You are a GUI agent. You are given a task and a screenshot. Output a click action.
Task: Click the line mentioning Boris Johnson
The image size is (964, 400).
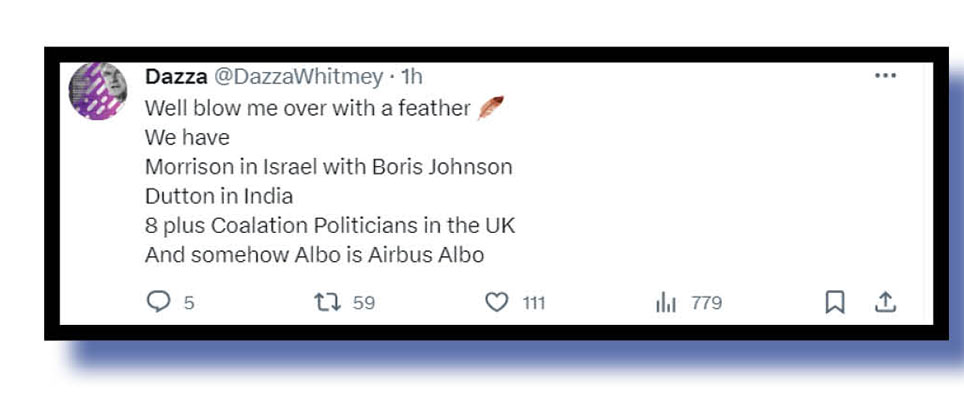coord(328,167)
